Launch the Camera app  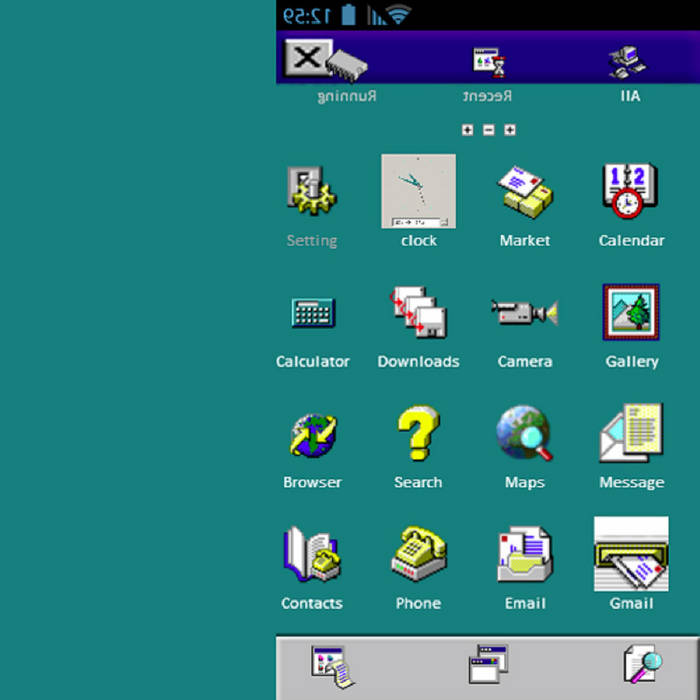(525, 313)
